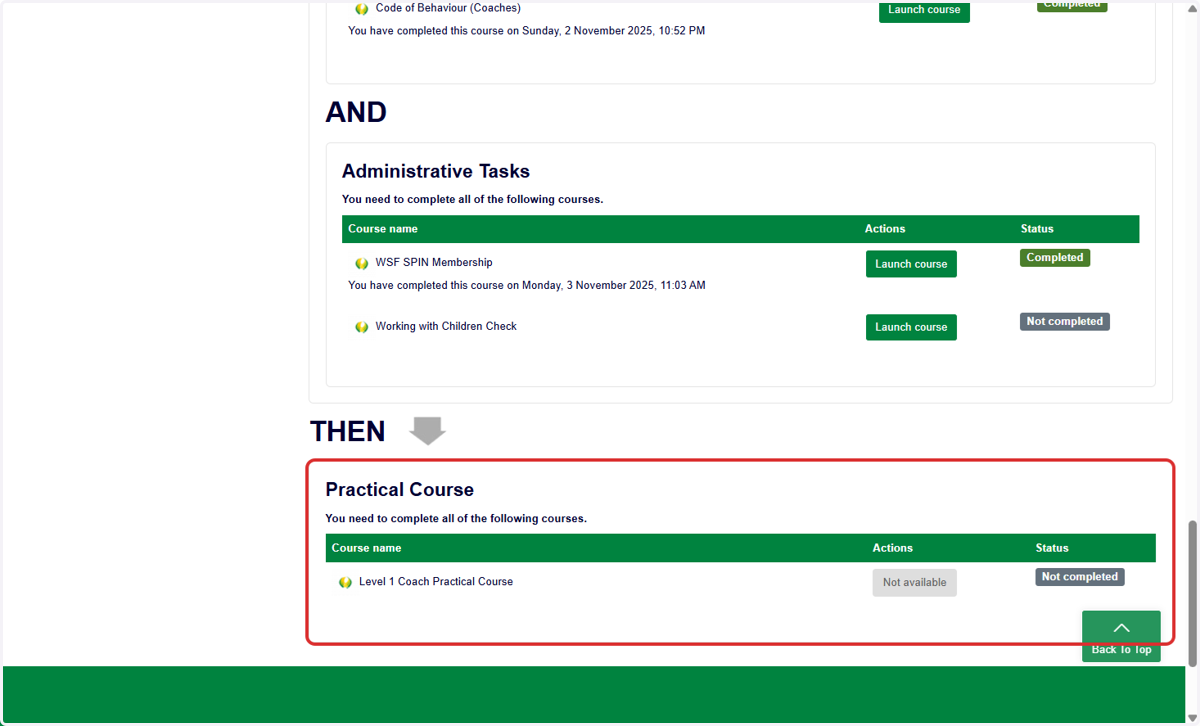Click the page vertical scrollbar thumb

[1192, 592]
